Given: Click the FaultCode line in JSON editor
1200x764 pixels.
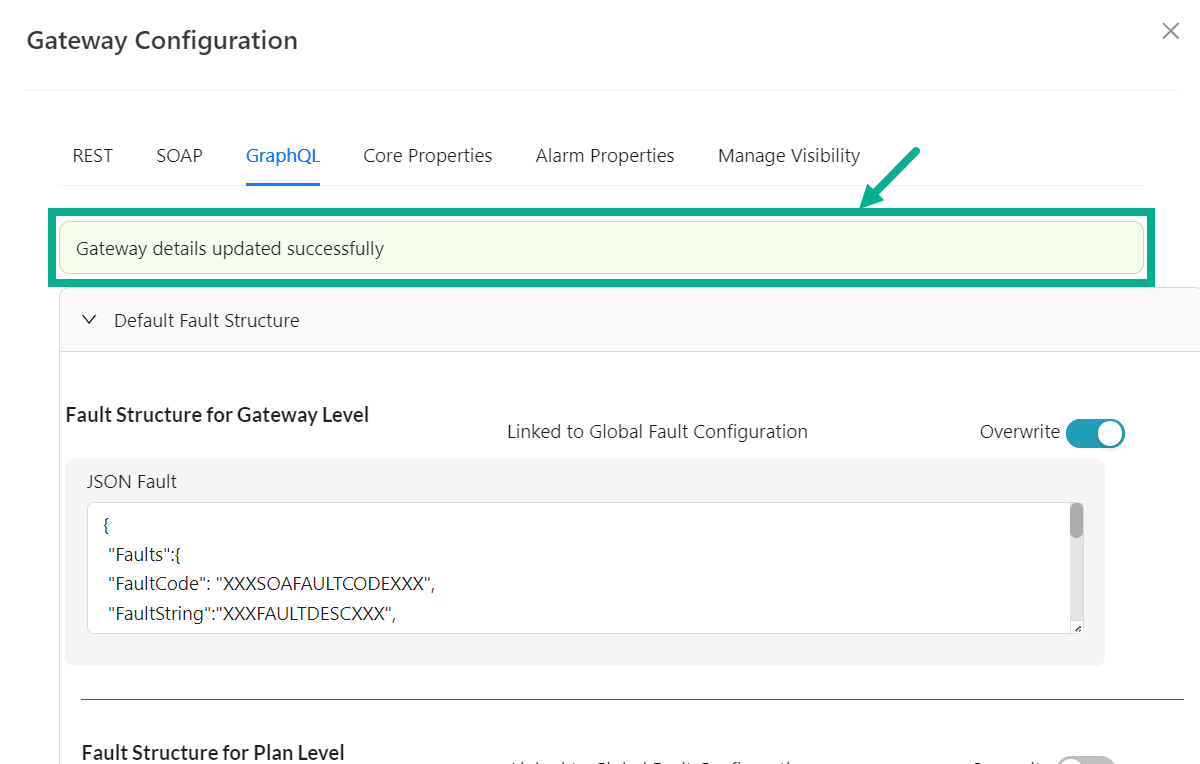Looking at the screenshot, I should click(272, 585).
